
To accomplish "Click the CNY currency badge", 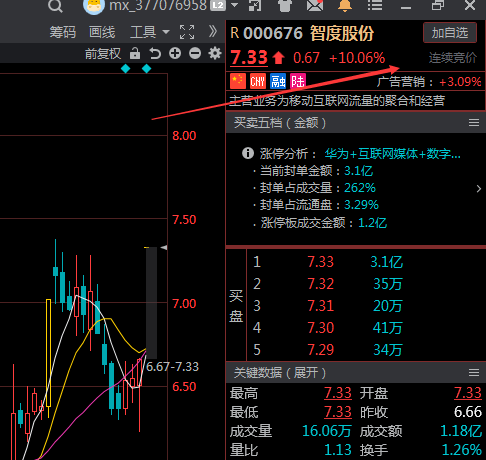I will [258, 81].
